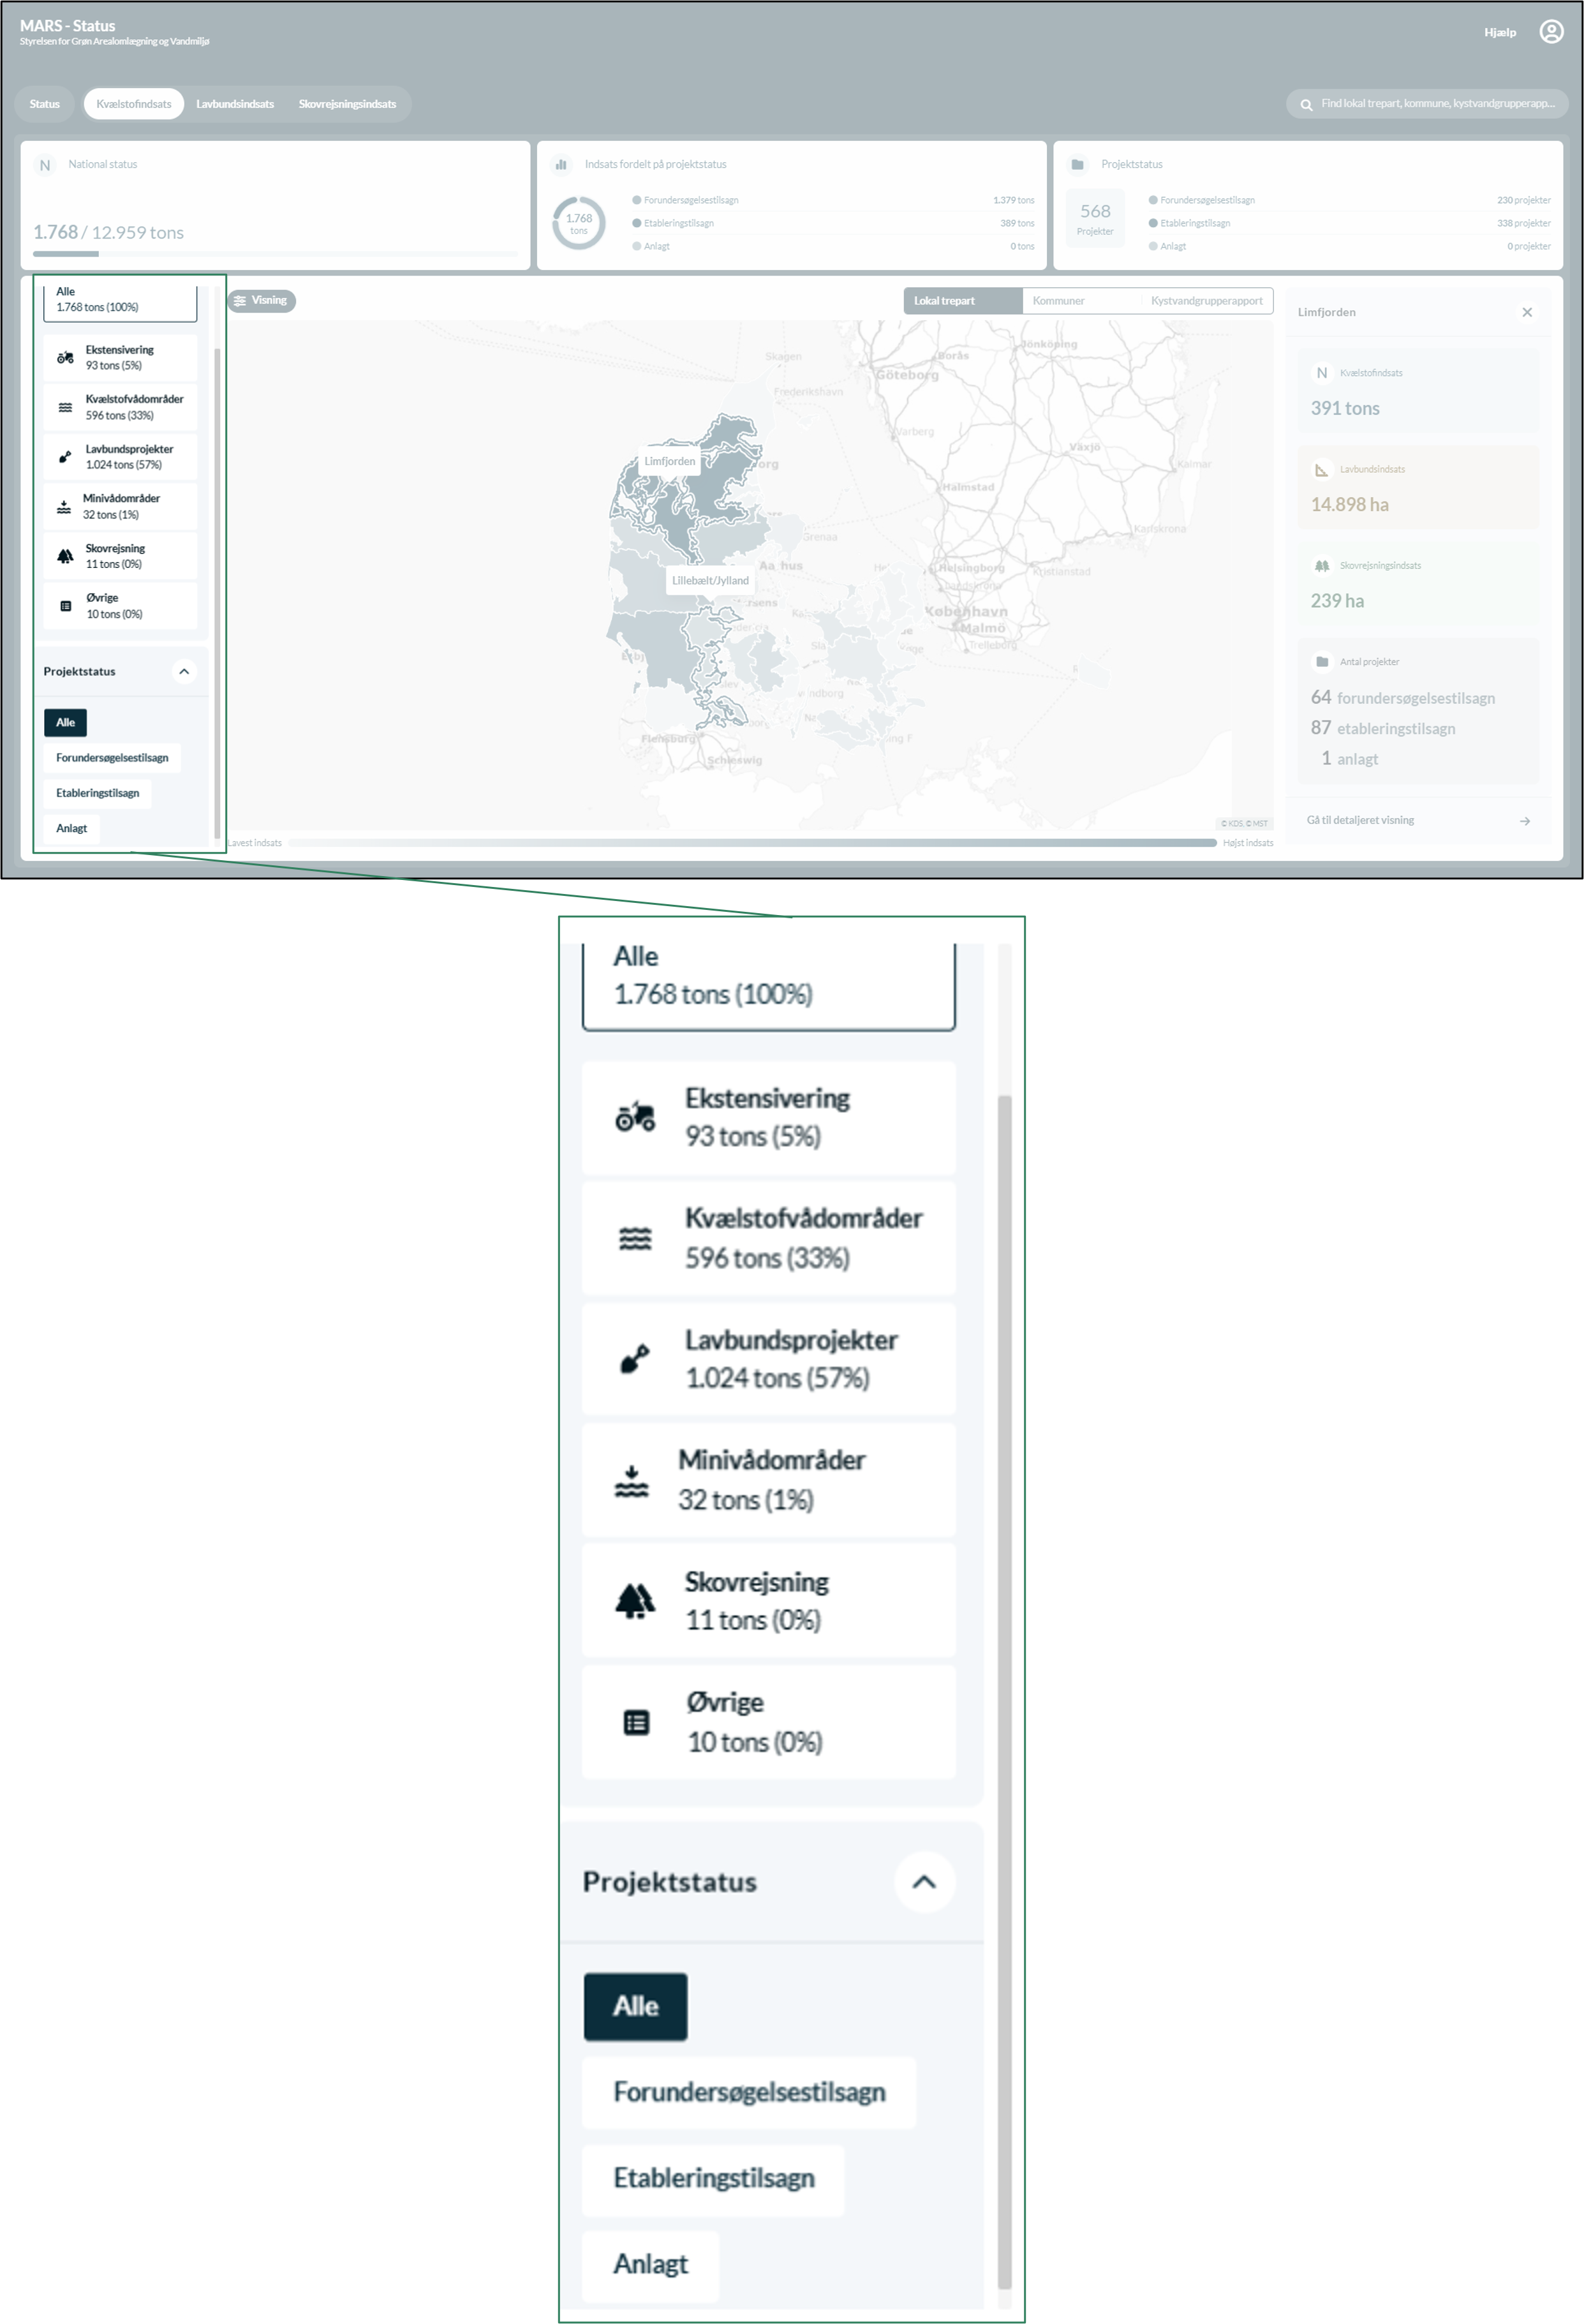The width and height of the screenshot is (1584, 2324).
Task: Click '14.898 ha' value in Limfjorden panel
Action: pyautogui.click(x=1350, y=505)
